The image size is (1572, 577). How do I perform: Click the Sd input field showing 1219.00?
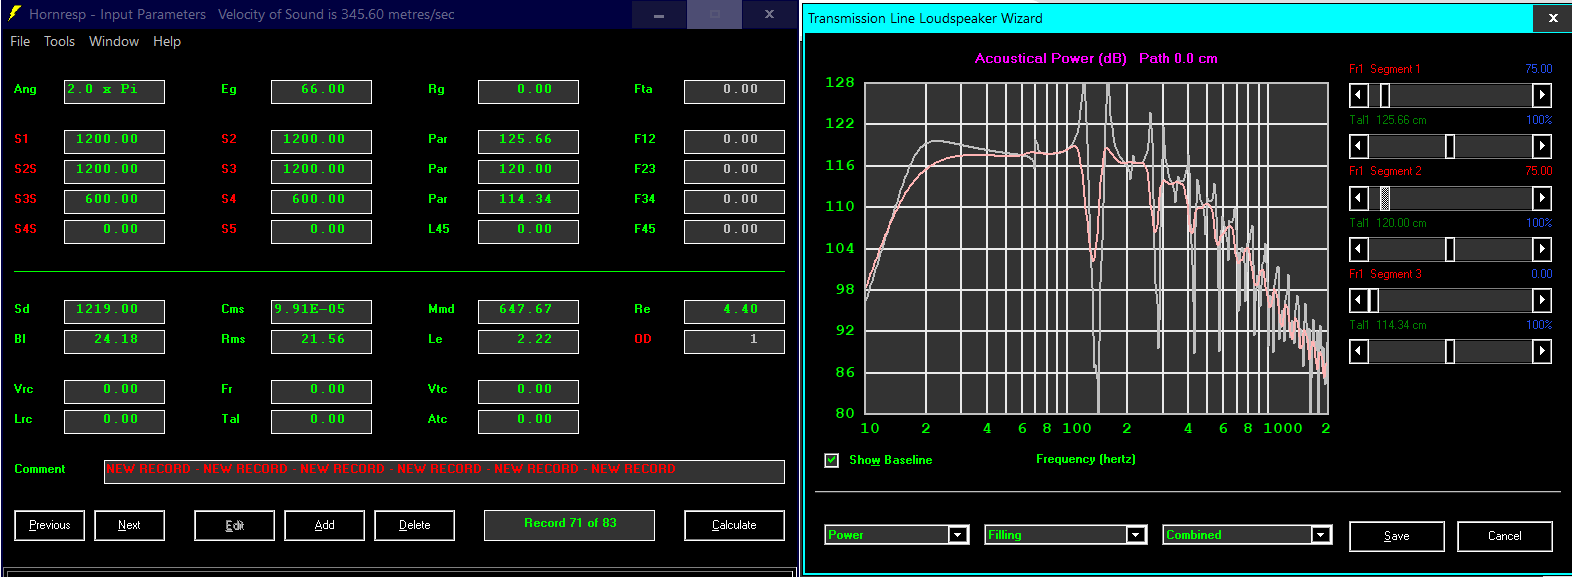click(x=114, y=311)
